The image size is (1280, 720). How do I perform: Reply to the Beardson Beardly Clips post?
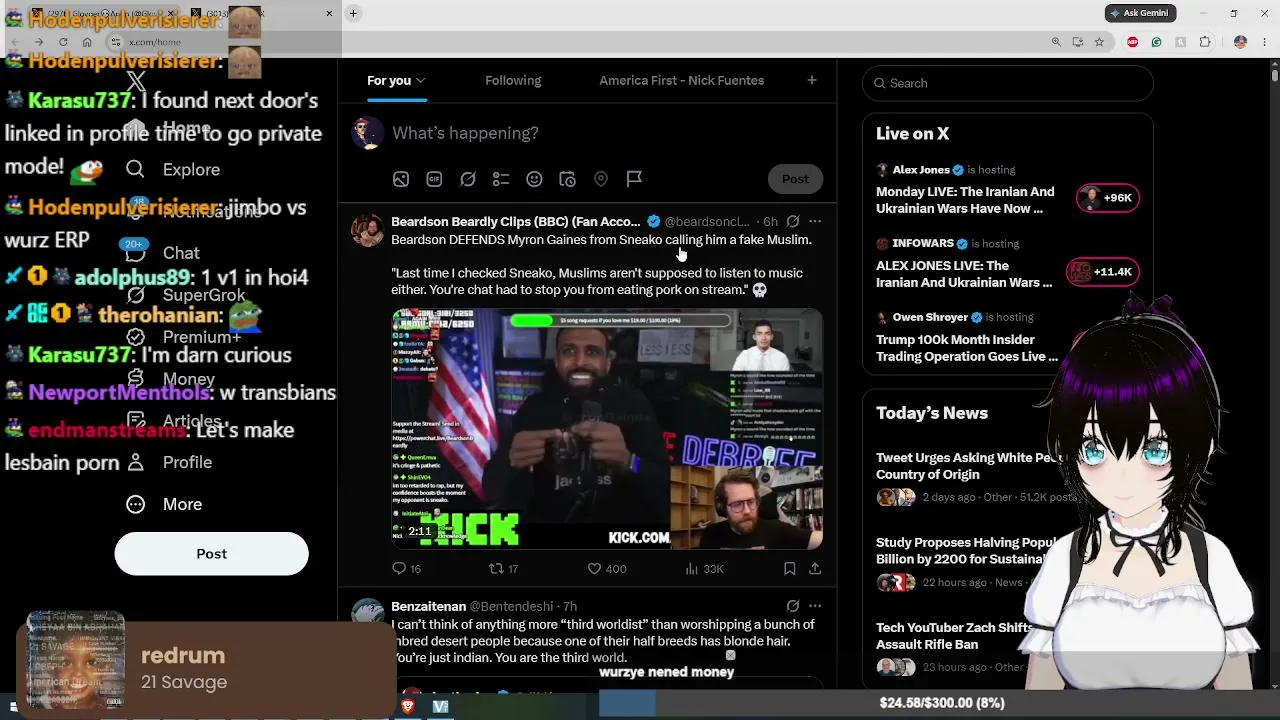(406, 568)
